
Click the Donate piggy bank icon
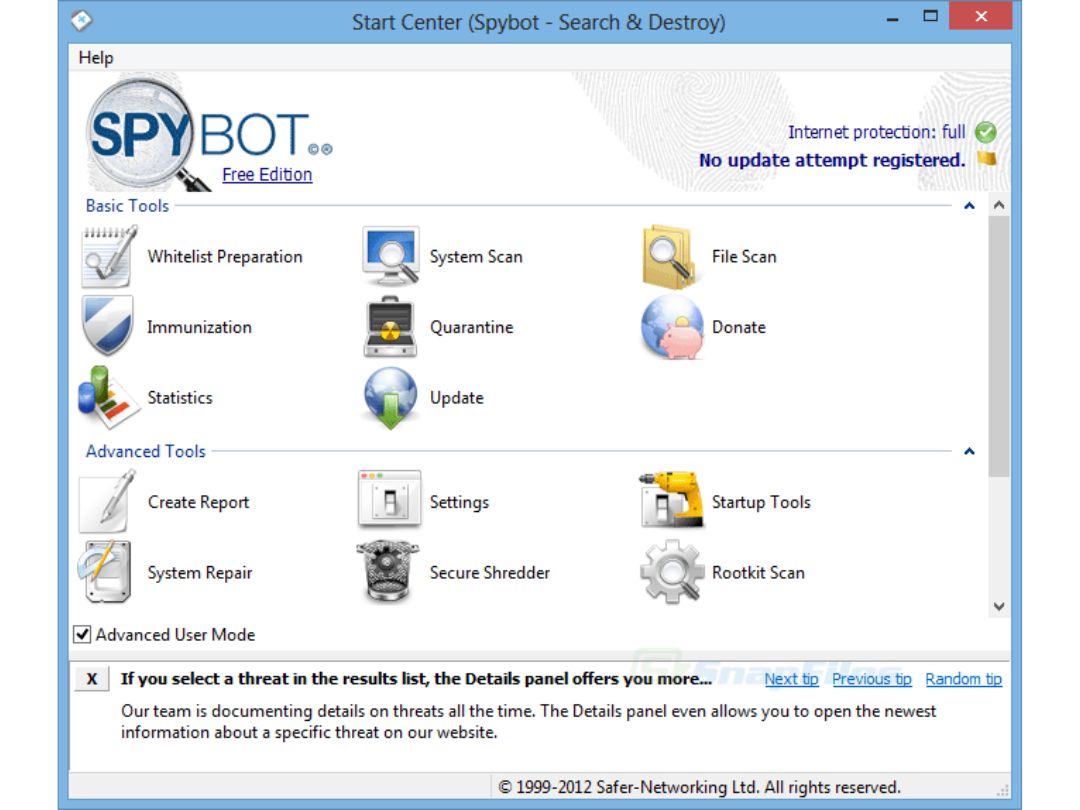[672, 327]
